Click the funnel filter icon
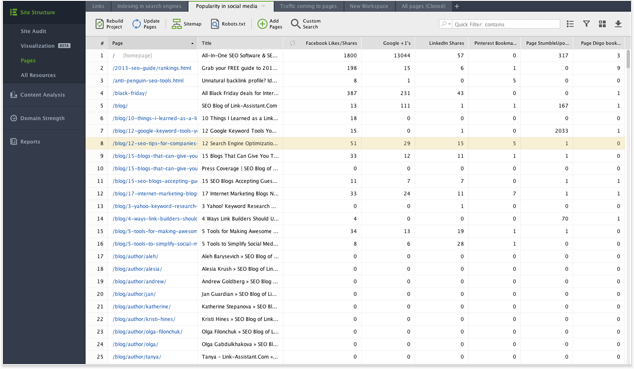 (x=586, y=24)
